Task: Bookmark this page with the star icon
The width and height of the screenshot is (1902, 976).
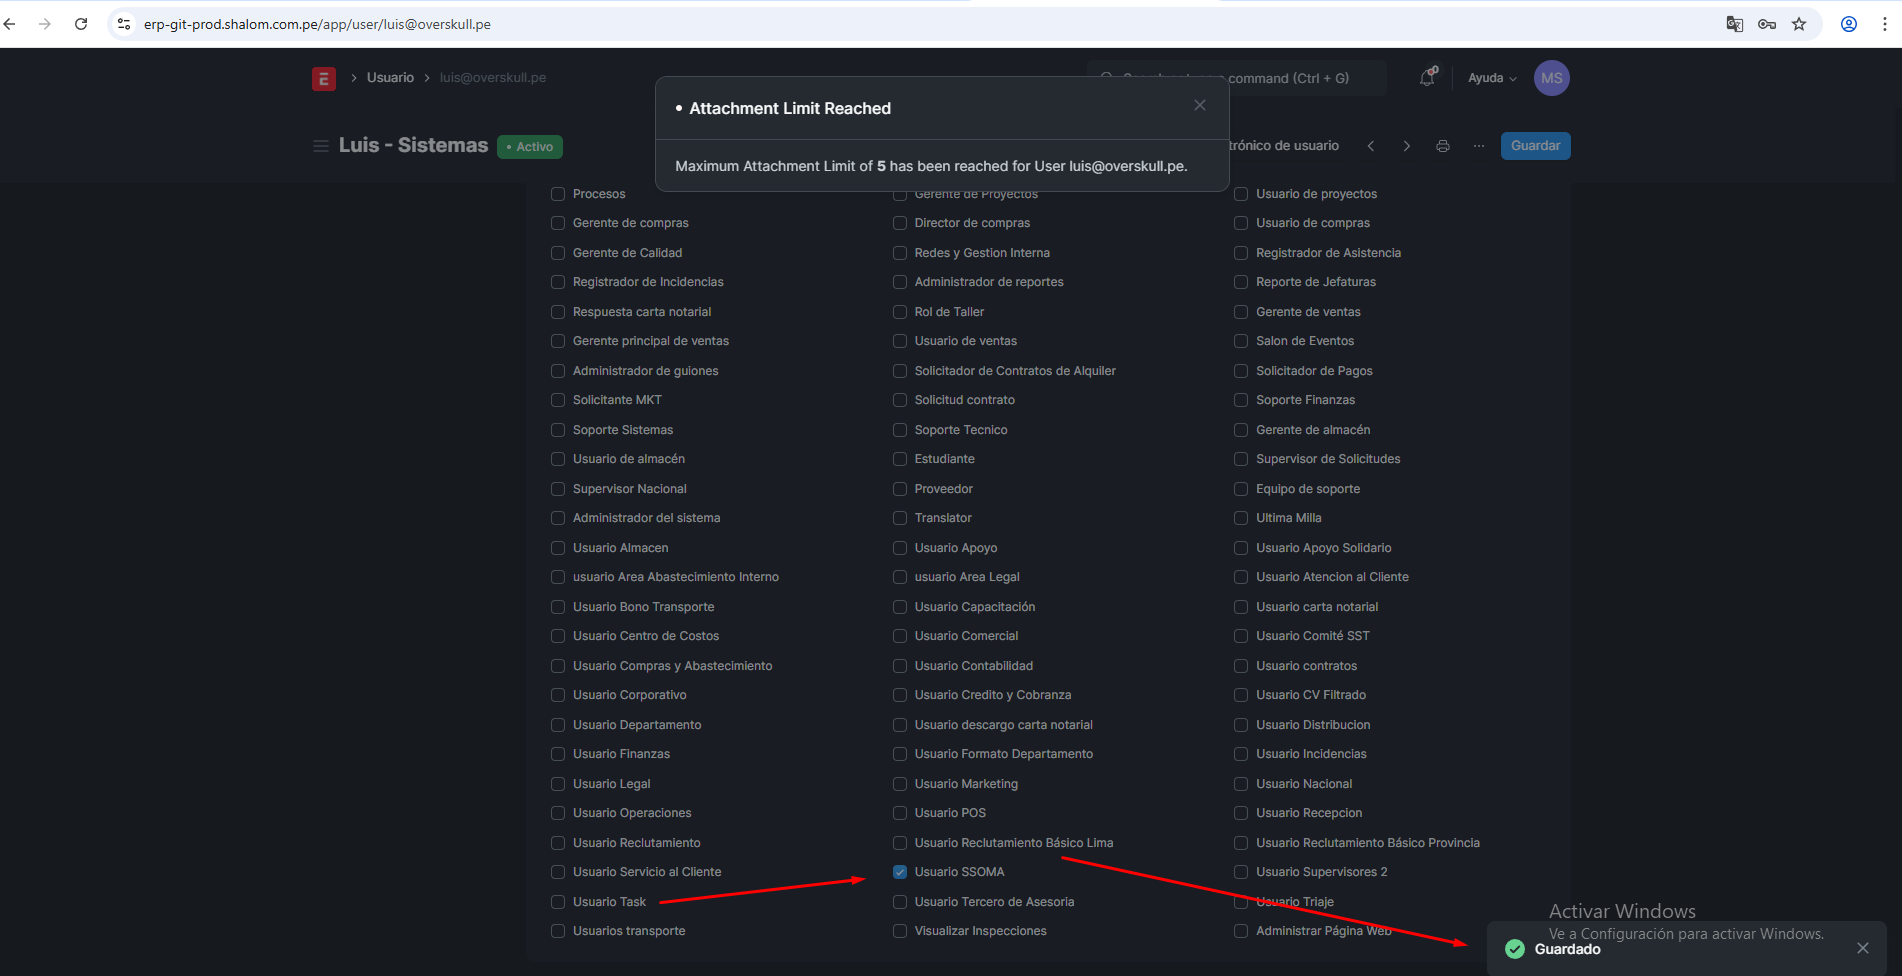Action: 1799,24
